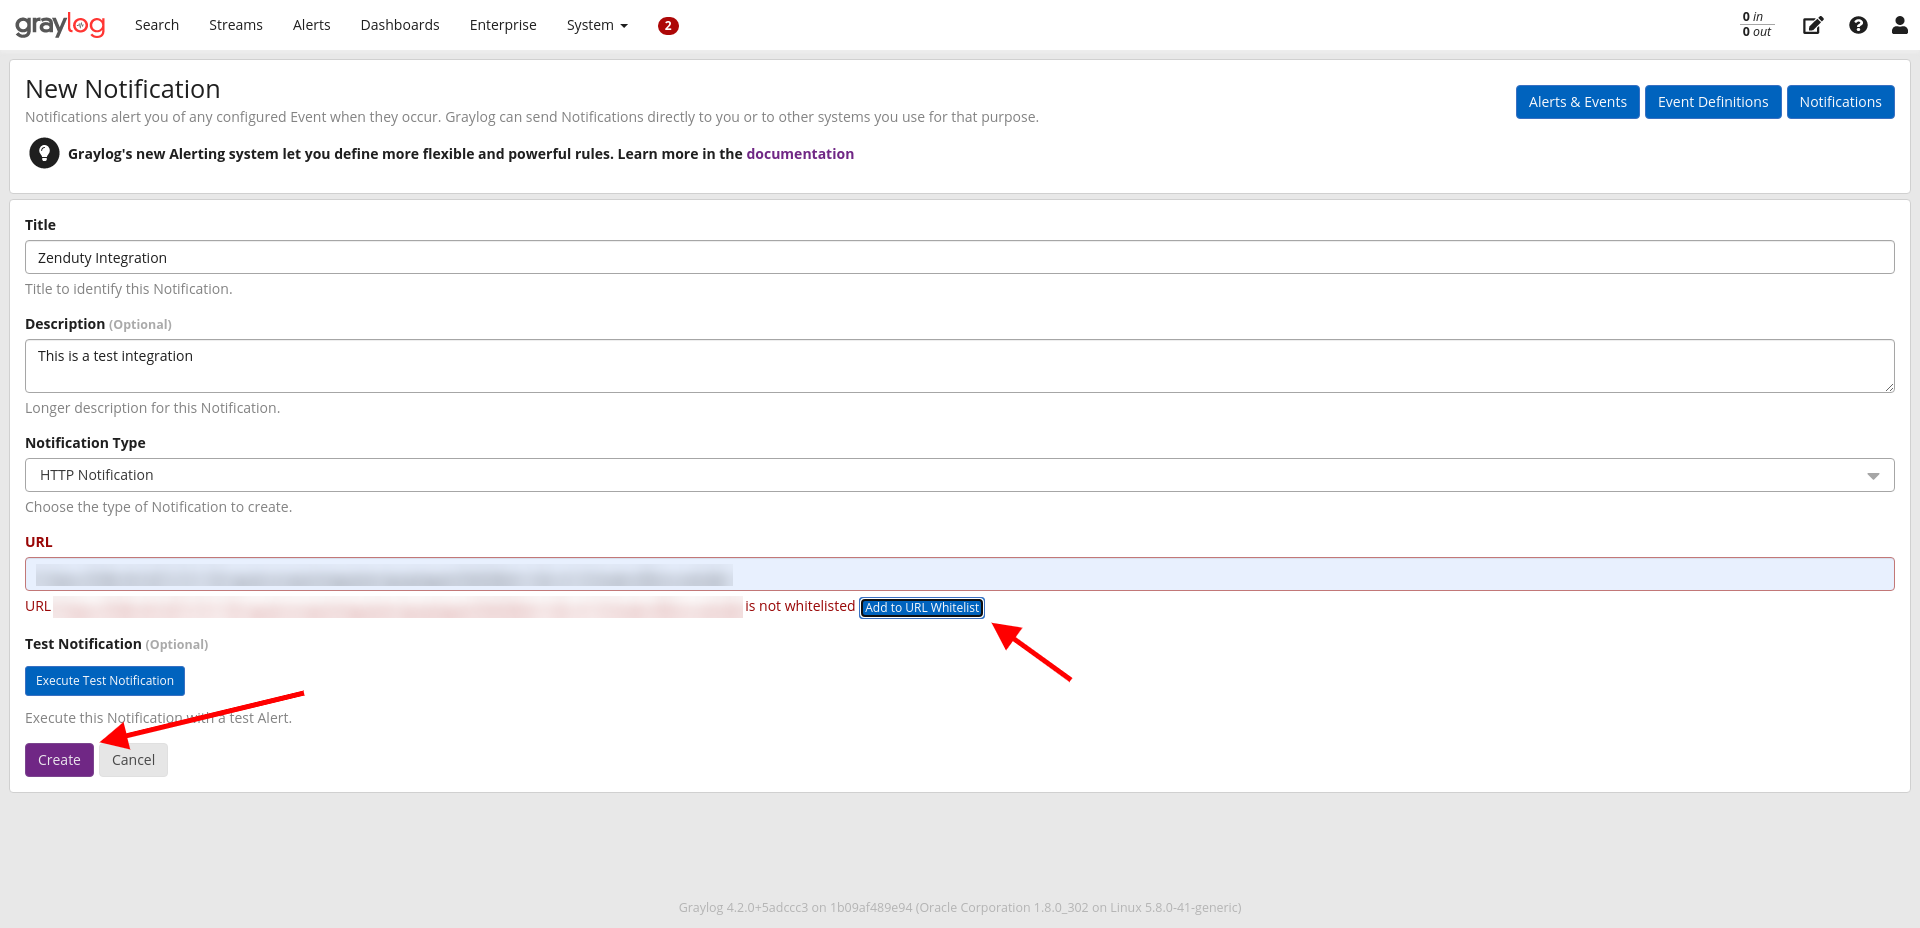The height and width of the screenshot is (928, 1920).
Task: Open the user profile icon
Action: (1900, 25)
